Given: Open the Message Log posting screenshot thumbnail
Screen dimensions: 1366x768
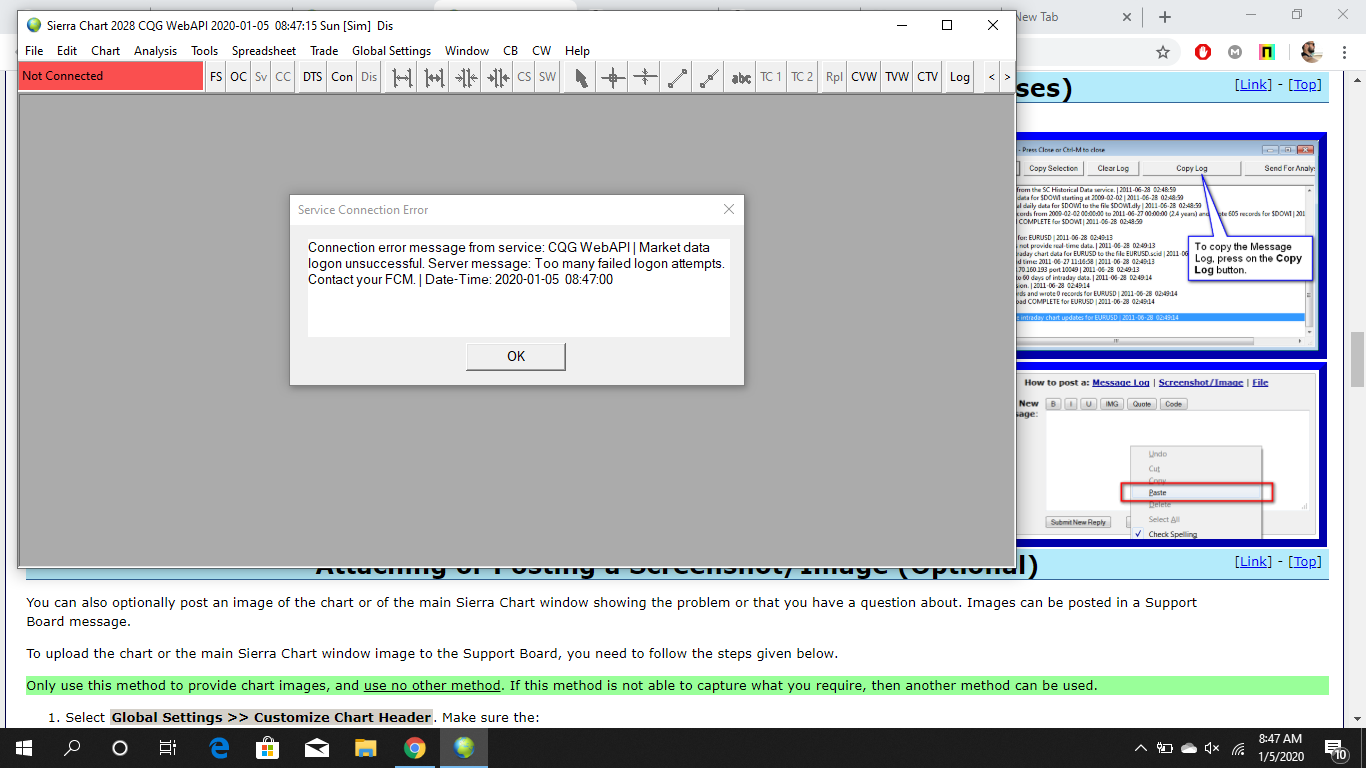Looking at the screenshot, I should (1170, 454).
